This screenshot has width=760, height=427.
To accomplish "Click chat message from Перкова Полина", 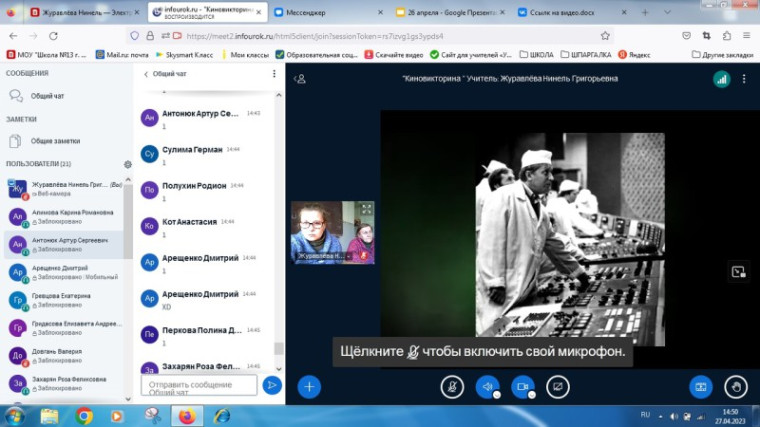I will [204, 336].
